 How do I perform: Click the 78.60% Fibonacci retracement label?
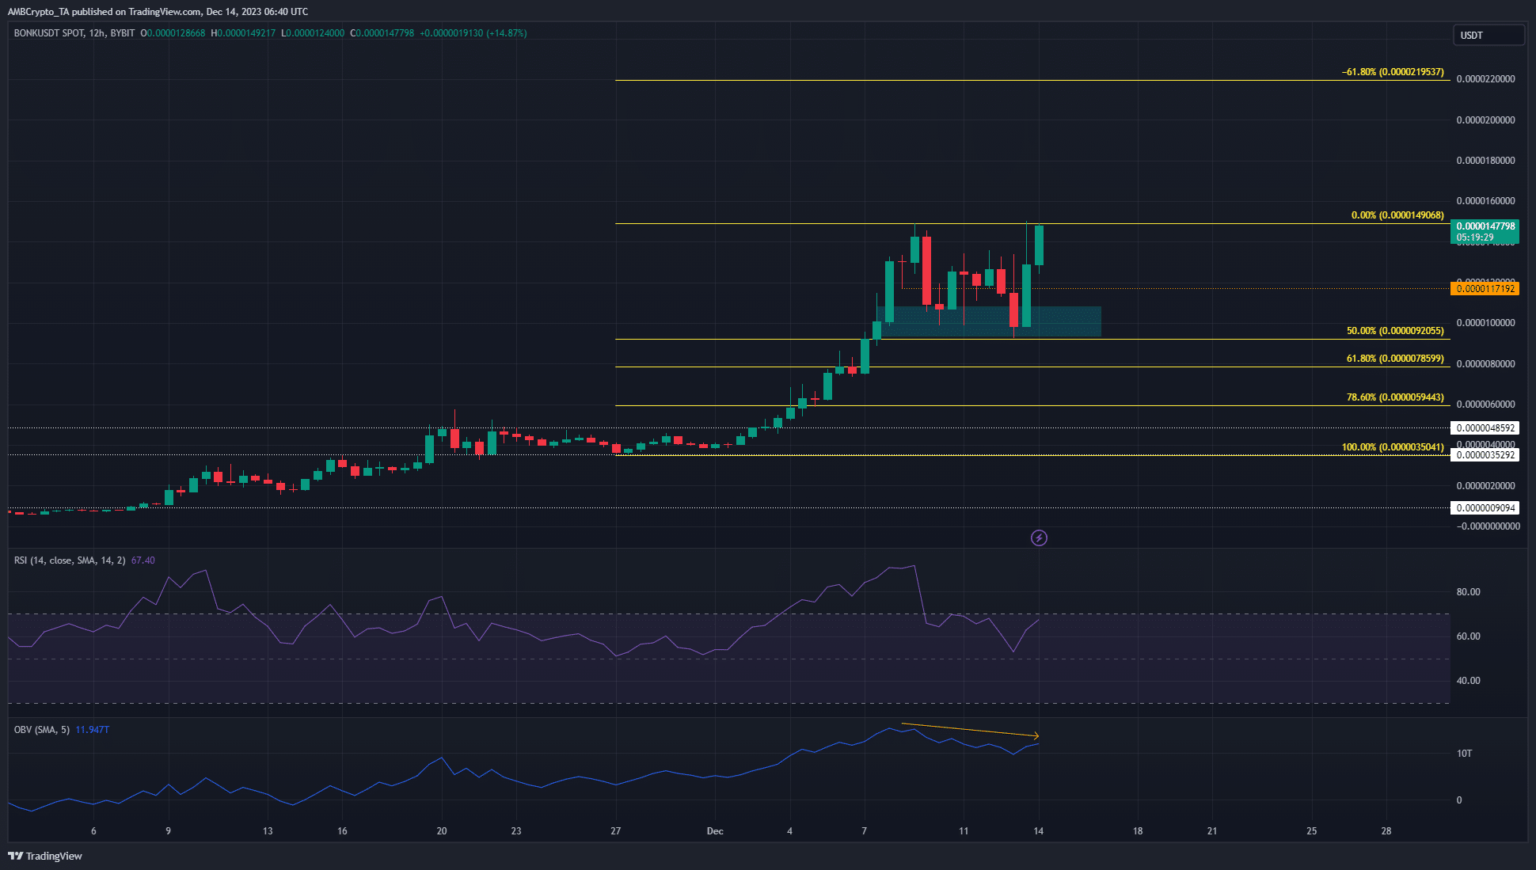tap(1395, 397)
